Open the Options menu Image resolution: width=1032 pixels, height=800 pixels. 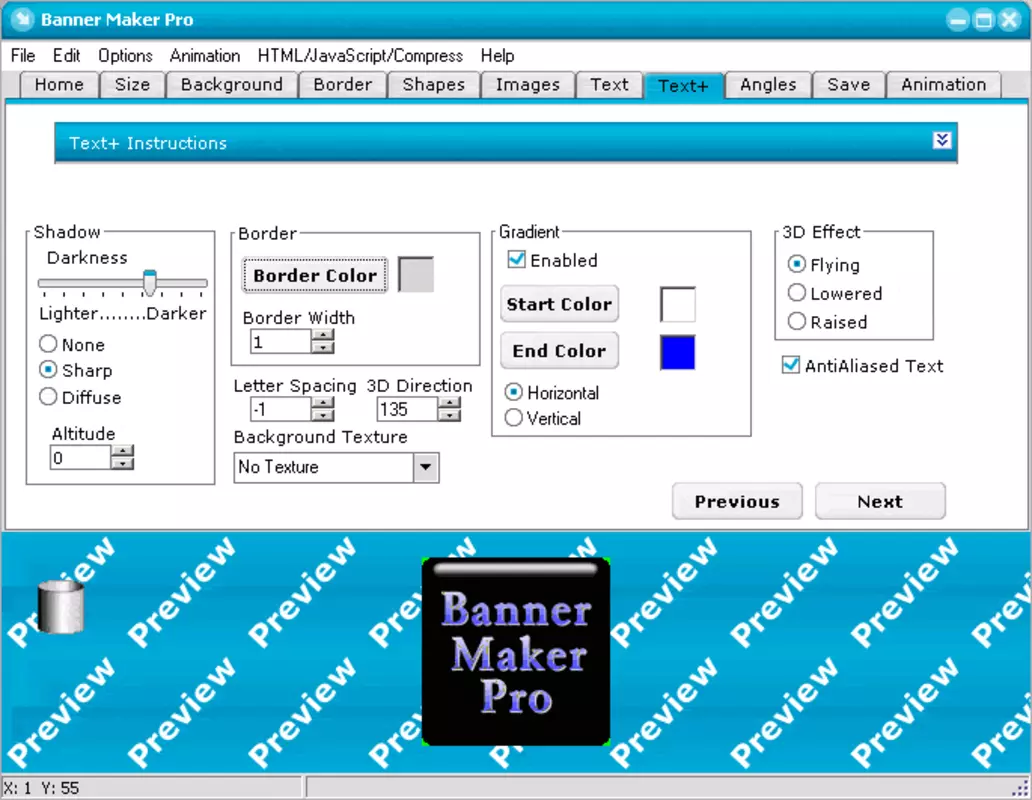[125, 56]
